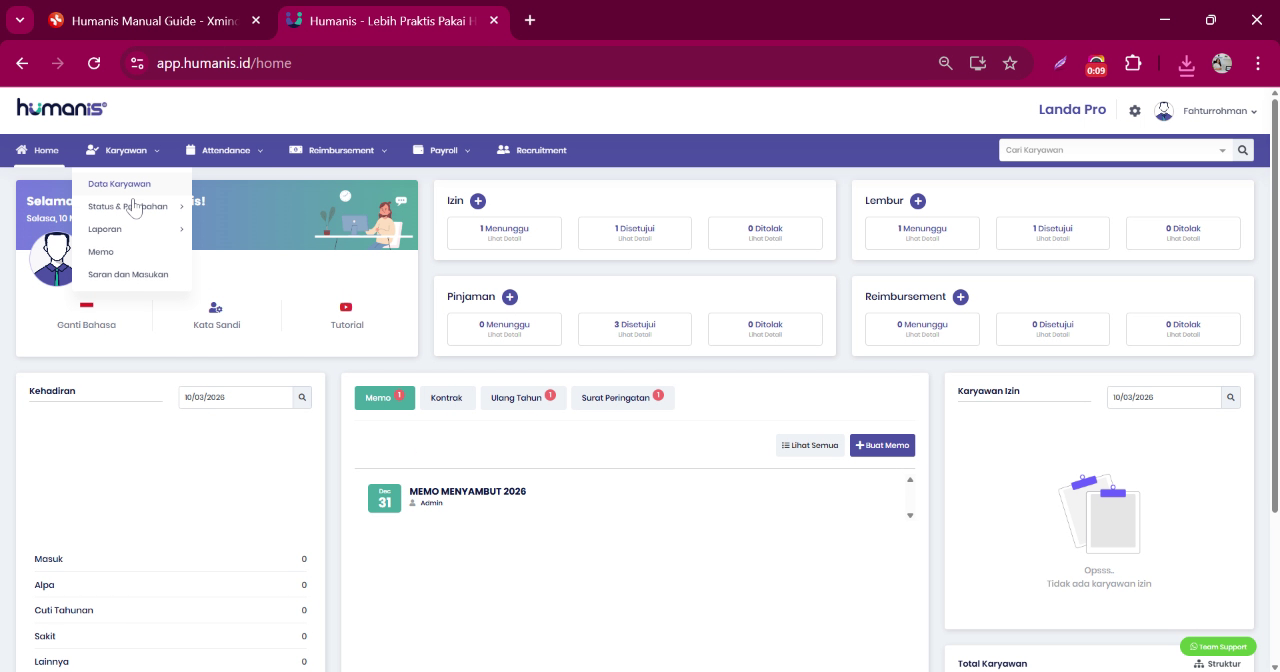Click the Struktur link
1280x672 pixels.
[1217, 664]
